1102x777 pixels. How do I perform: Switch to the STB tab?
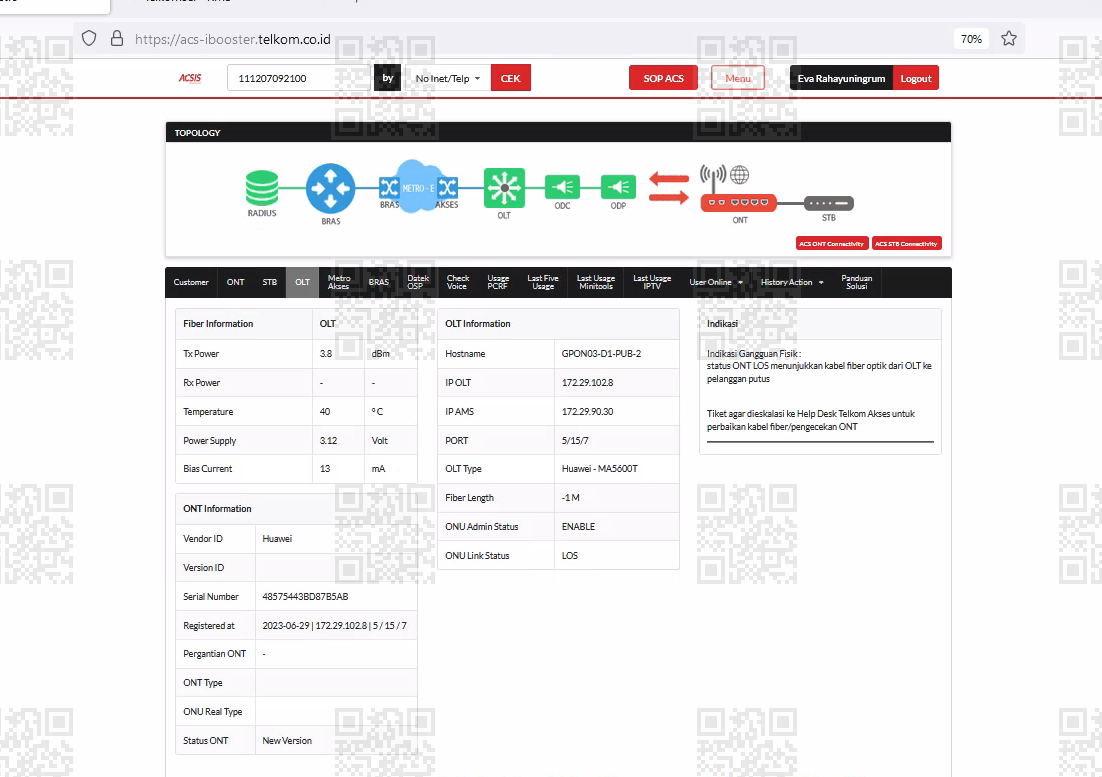pos(270,282)
